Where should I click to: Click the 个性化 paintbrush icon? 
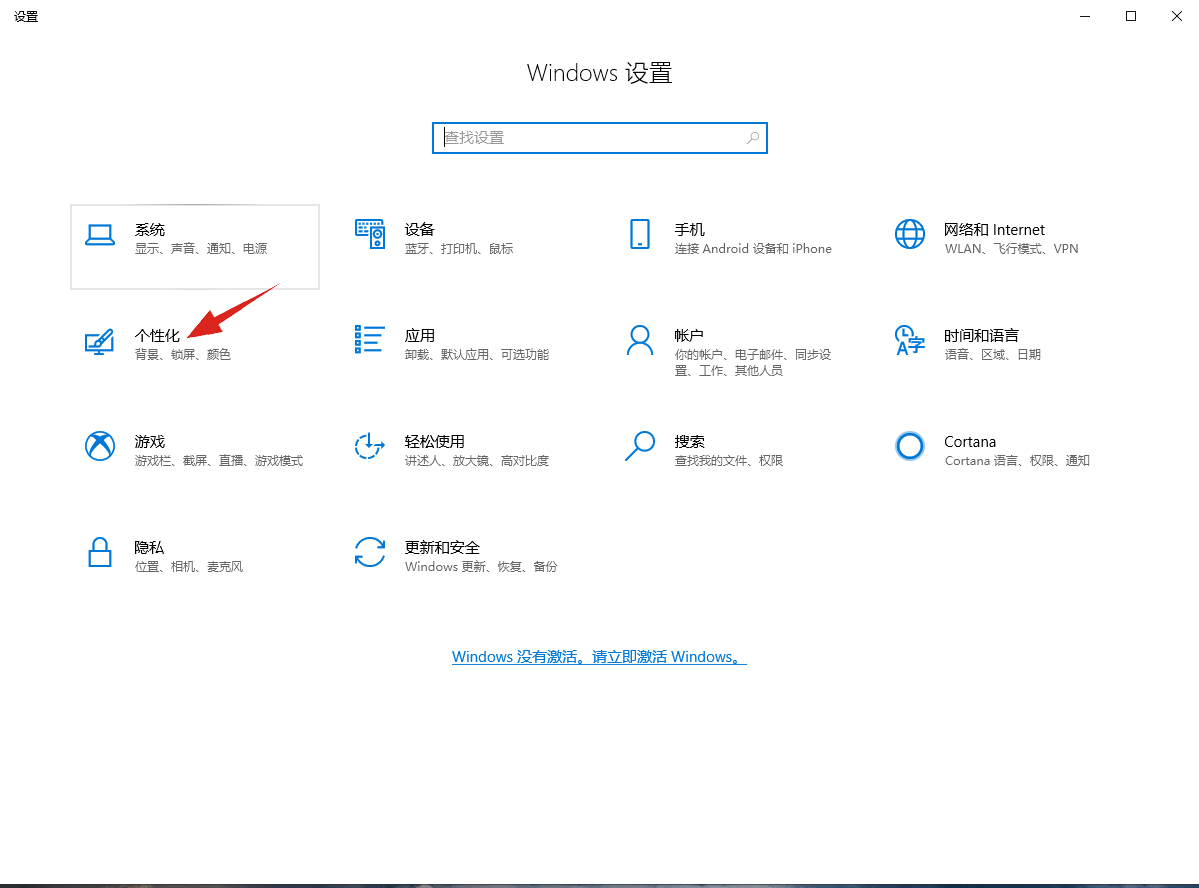(x=99, y=341)
